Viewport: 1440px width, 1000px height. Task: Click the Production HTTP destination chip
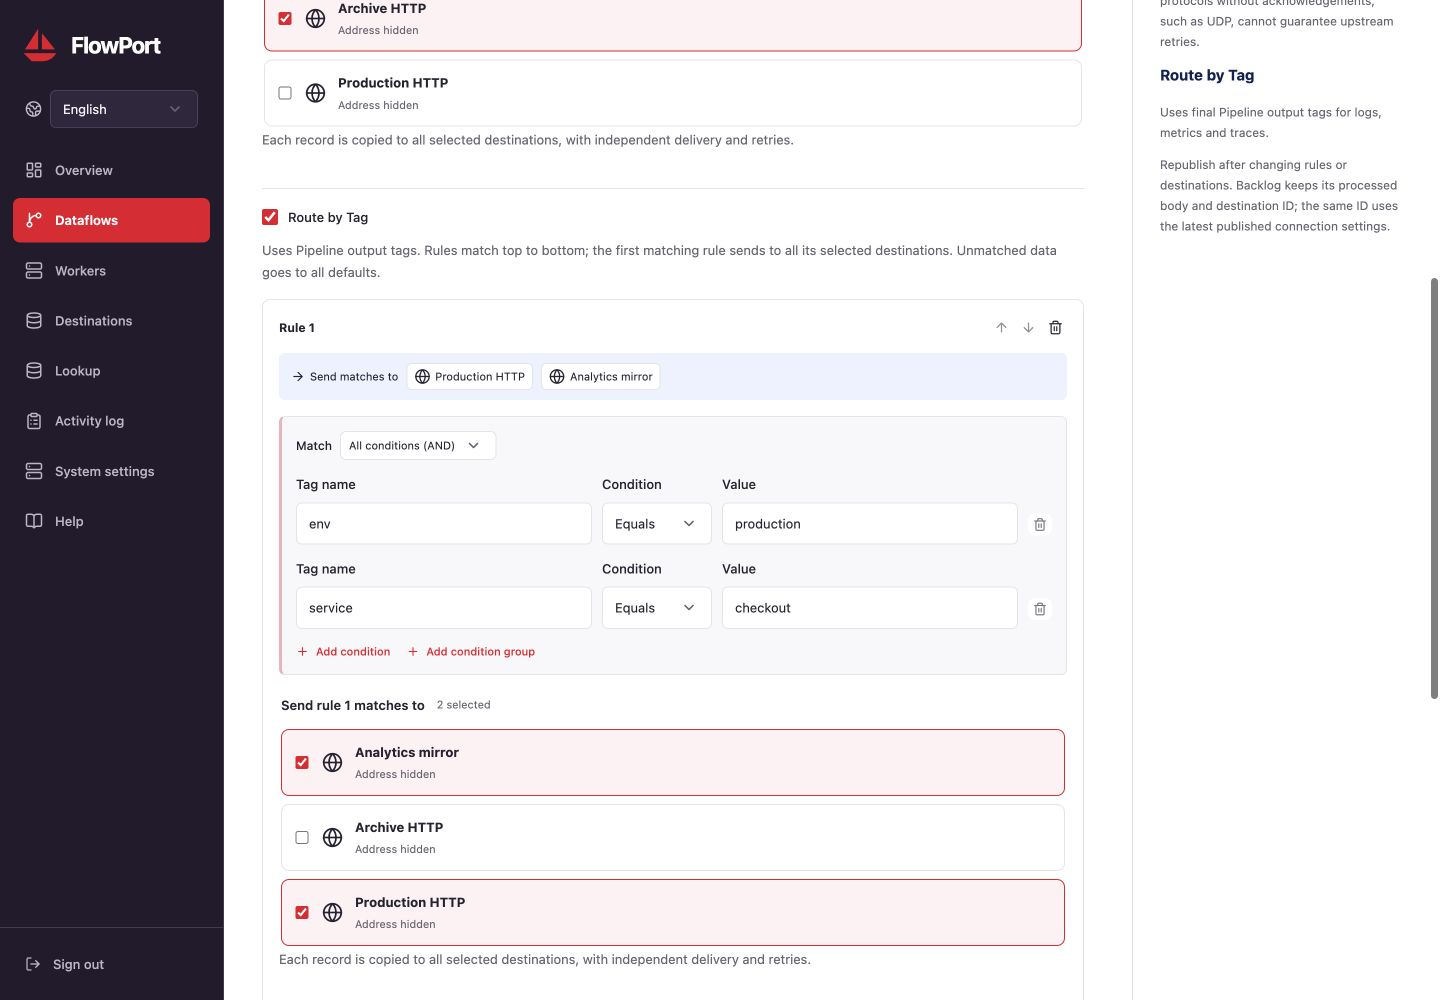pyautogui.click(x=470, y=377)
